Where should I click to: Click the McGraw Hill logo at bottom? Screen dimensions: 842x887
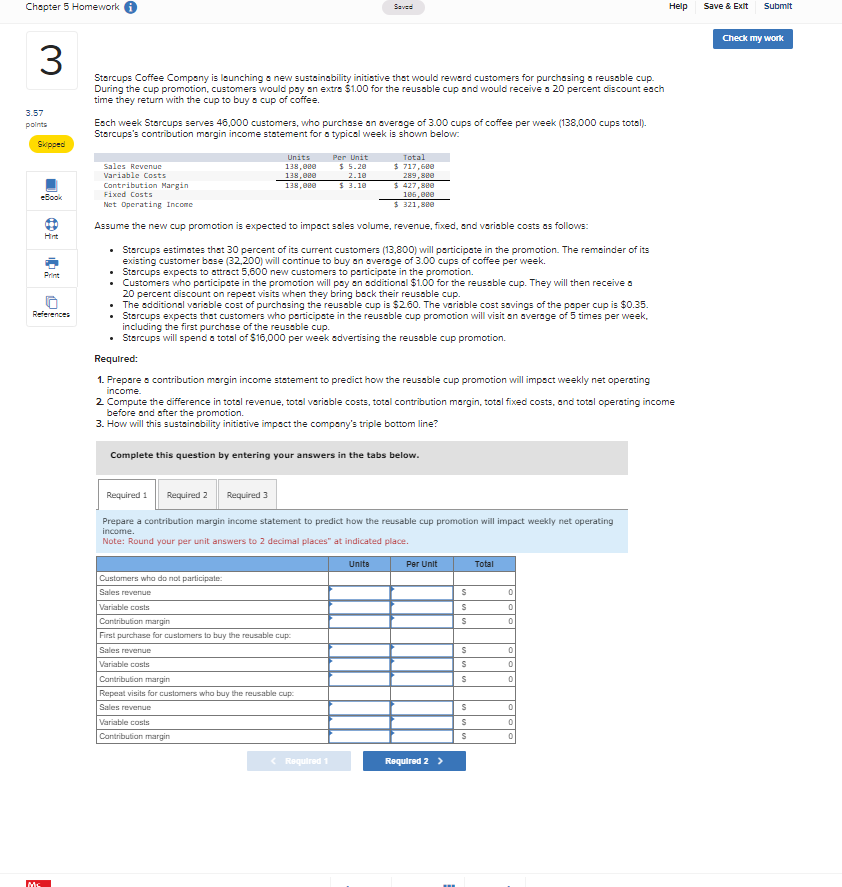[x=38, y=883]
